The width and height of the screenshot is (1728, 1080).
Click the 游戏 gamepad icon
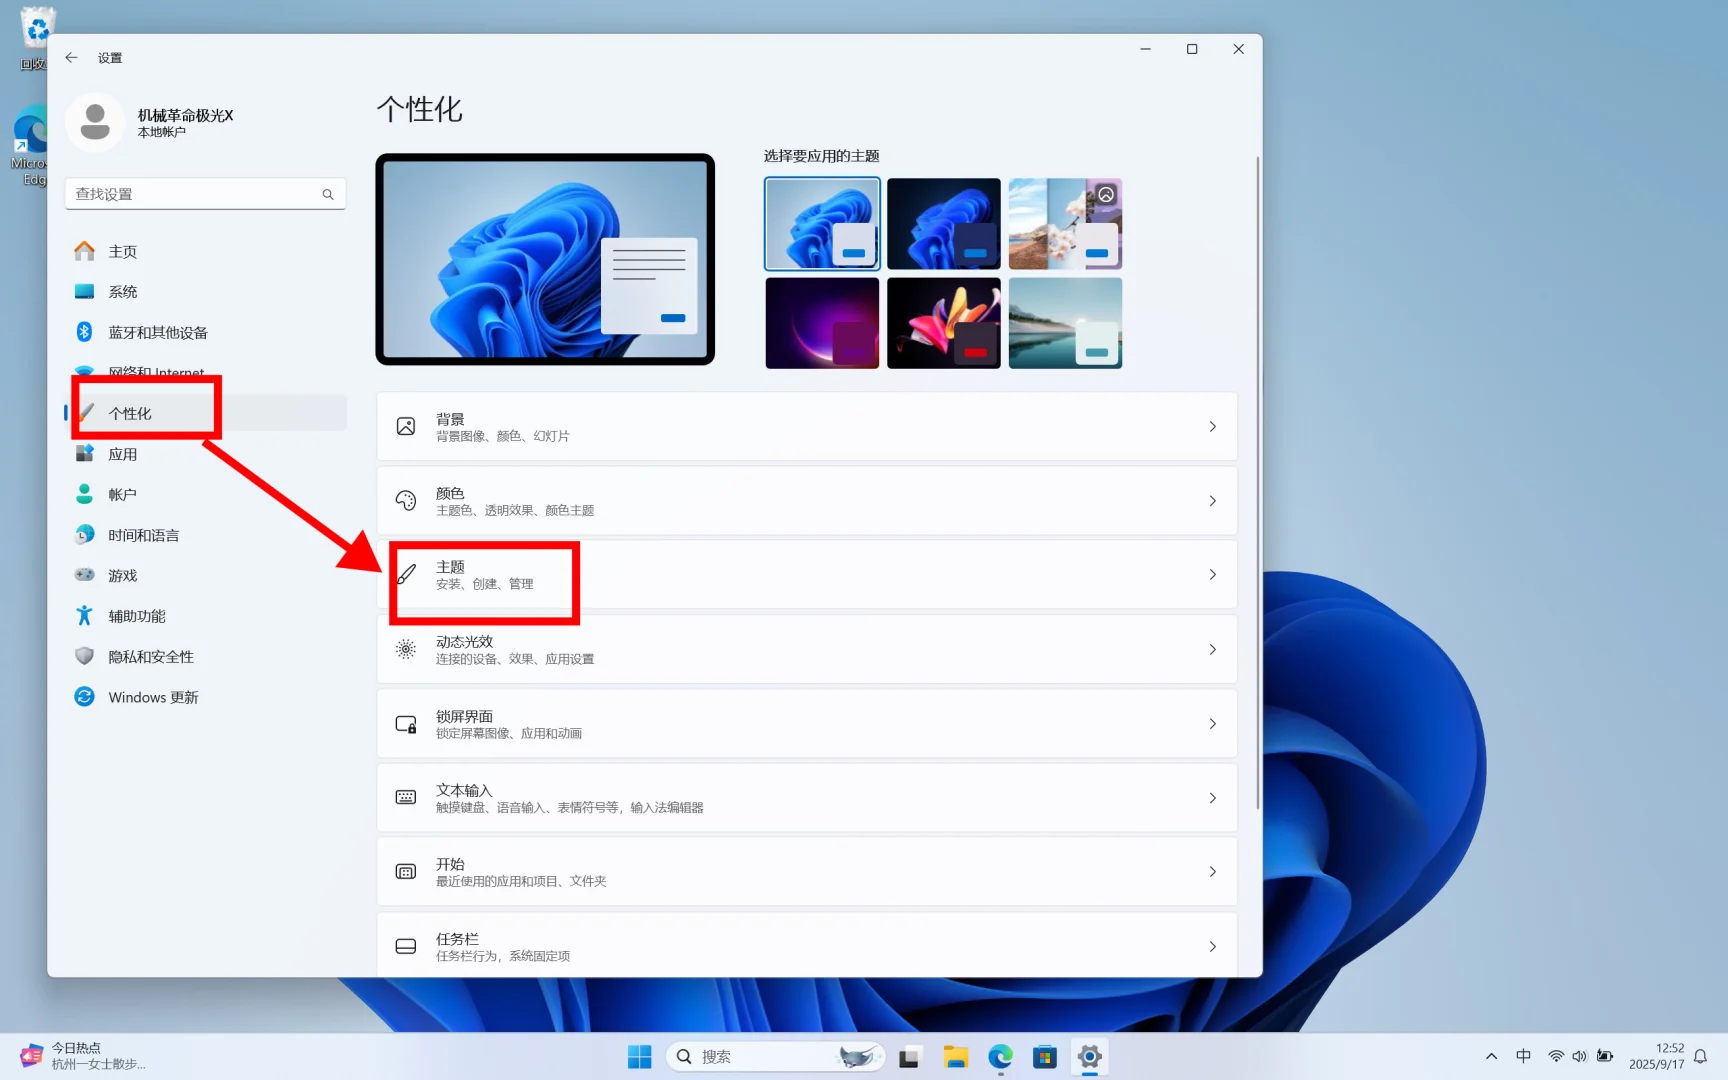click(85, 575)
